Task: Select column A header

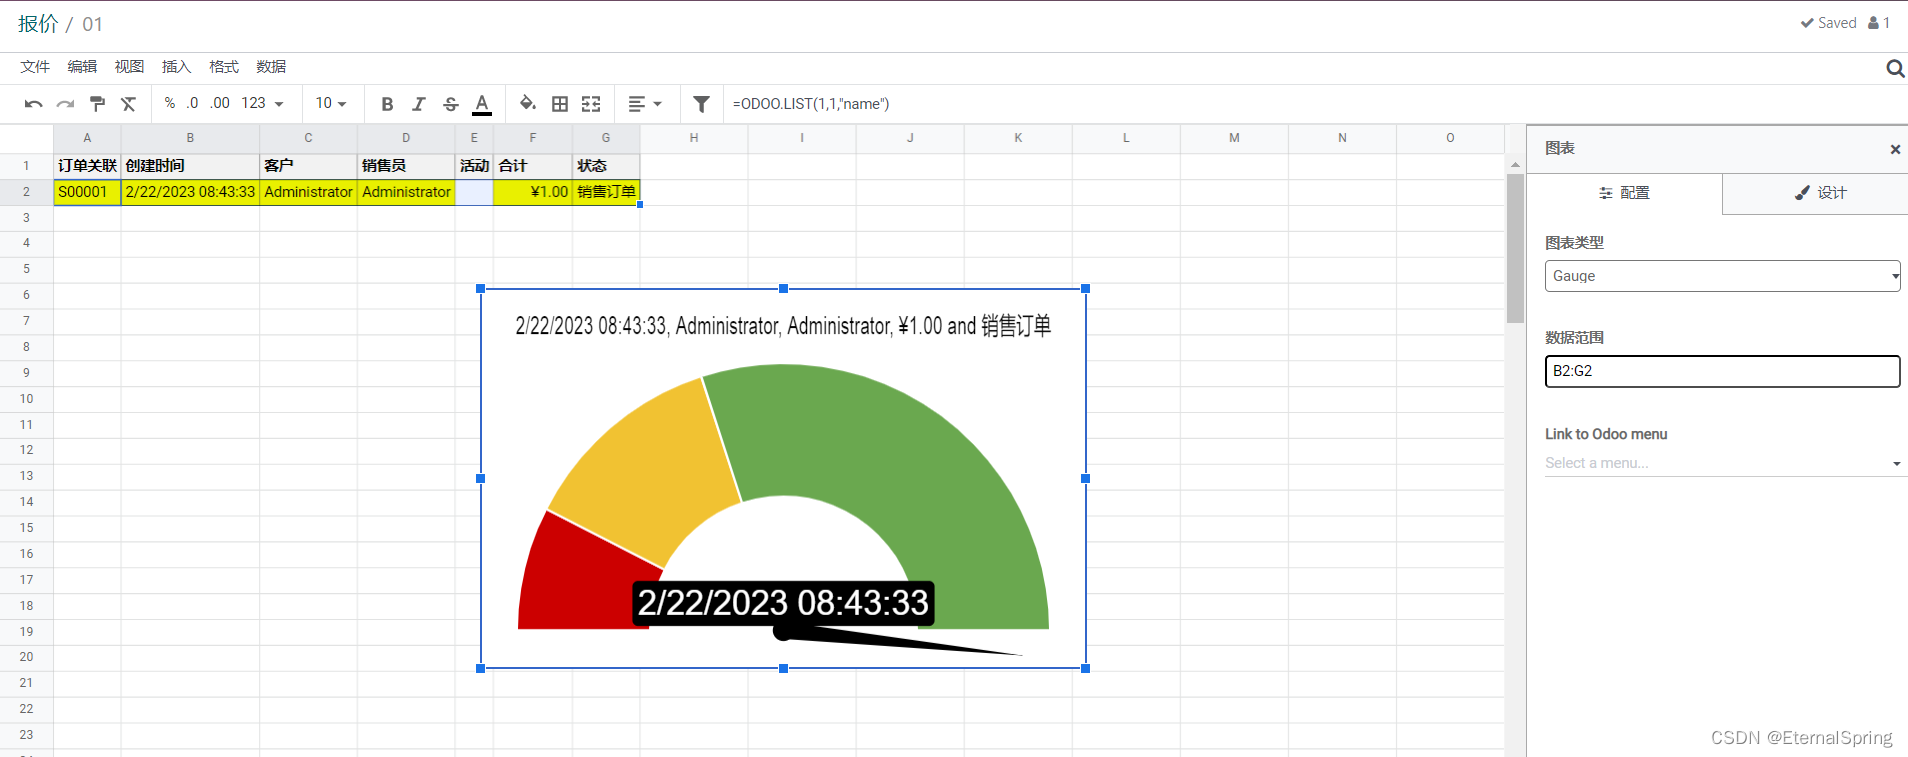Action: pyautogui.click(x=87, y=138)
